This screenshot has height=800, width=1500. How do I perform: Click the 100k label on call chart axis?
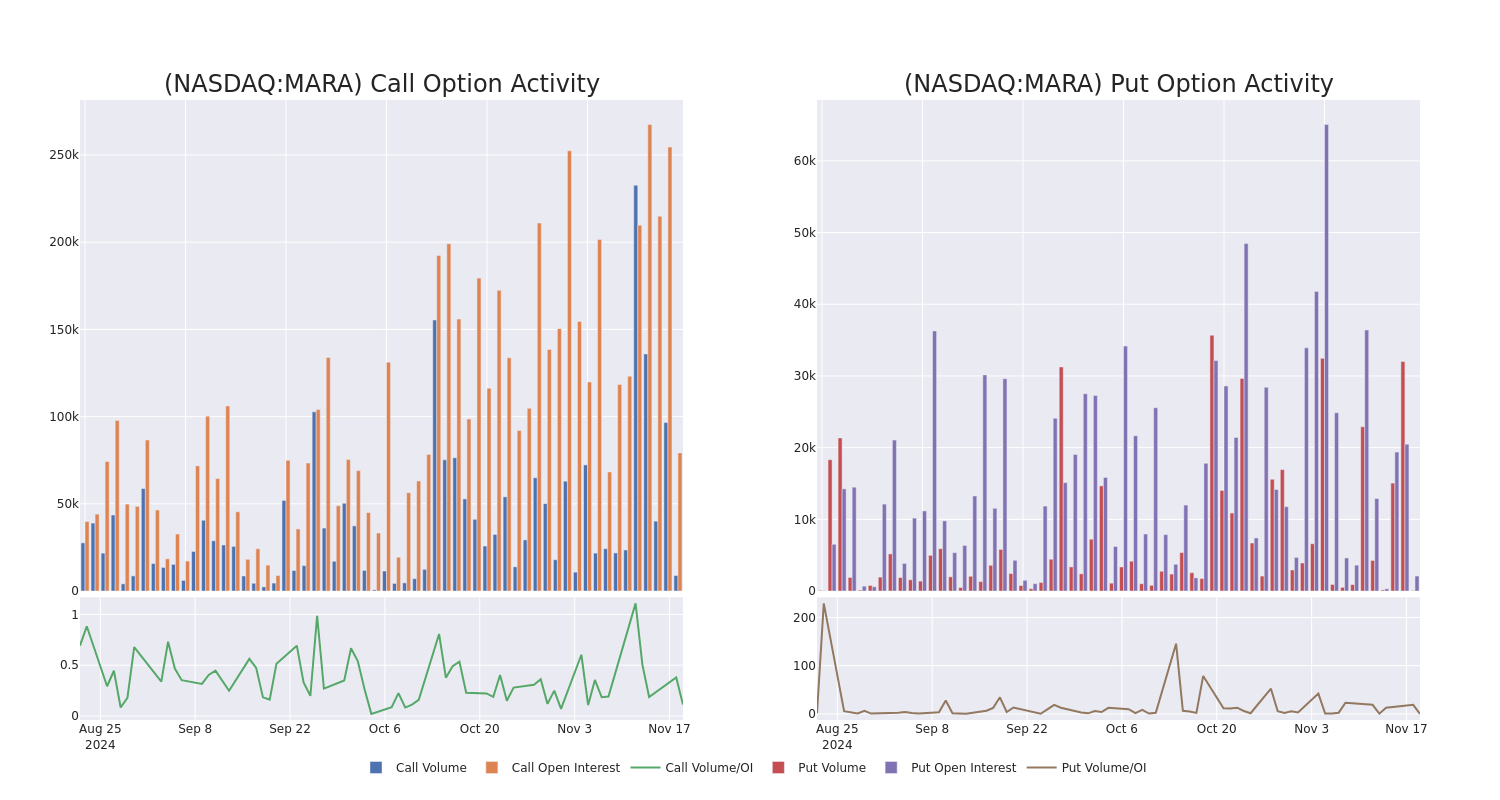coord(64,416)
